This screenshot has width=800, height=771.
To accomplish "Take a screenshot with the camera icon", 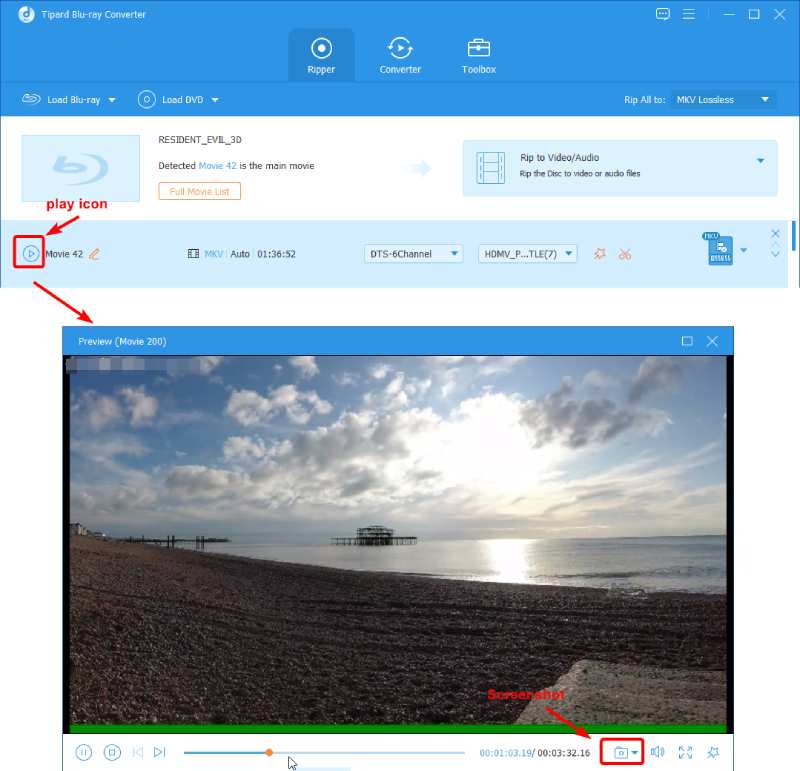I will point(620,752).
